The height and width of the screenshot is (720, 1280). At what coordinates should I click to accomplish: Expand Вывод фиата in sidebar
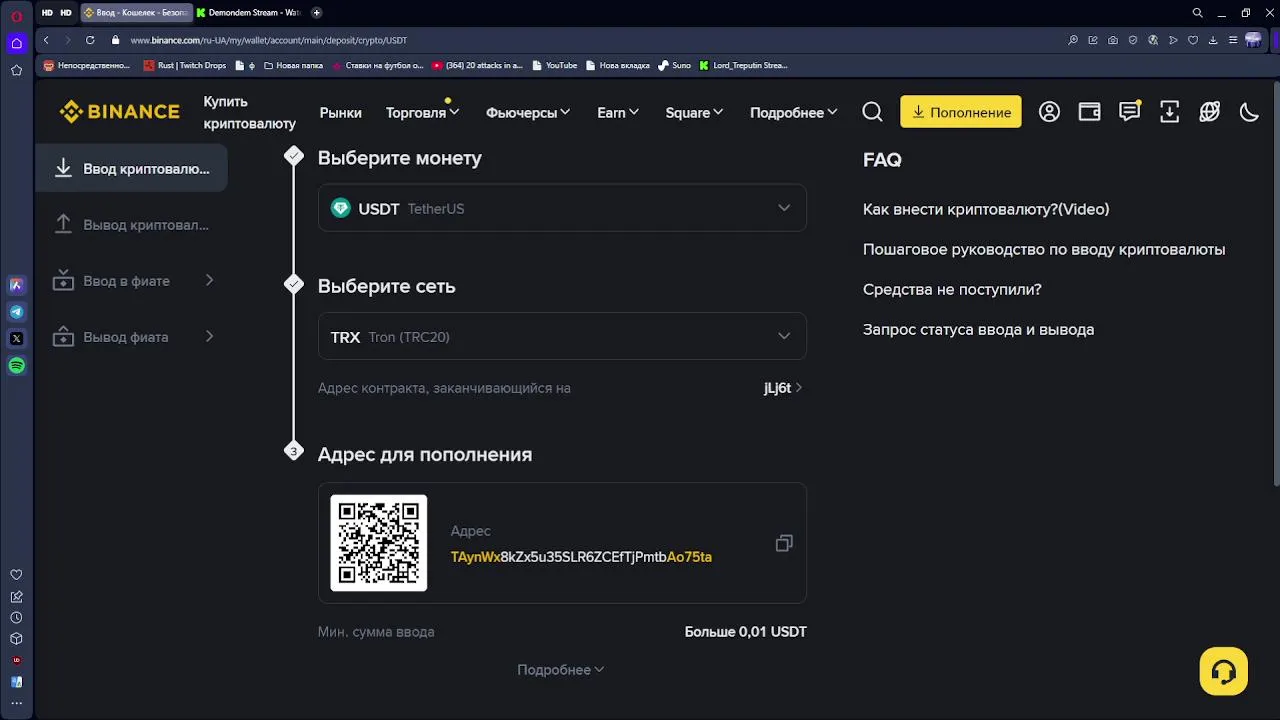pyautogui.click(x=132, y=337)
